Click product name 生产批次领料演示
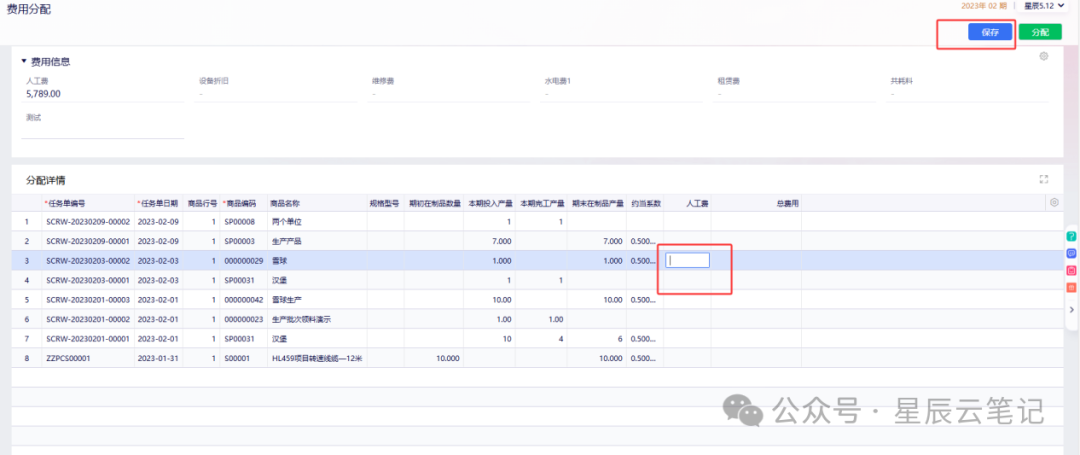The height and width of the screenshot is (455, 1080). [302, 319]
